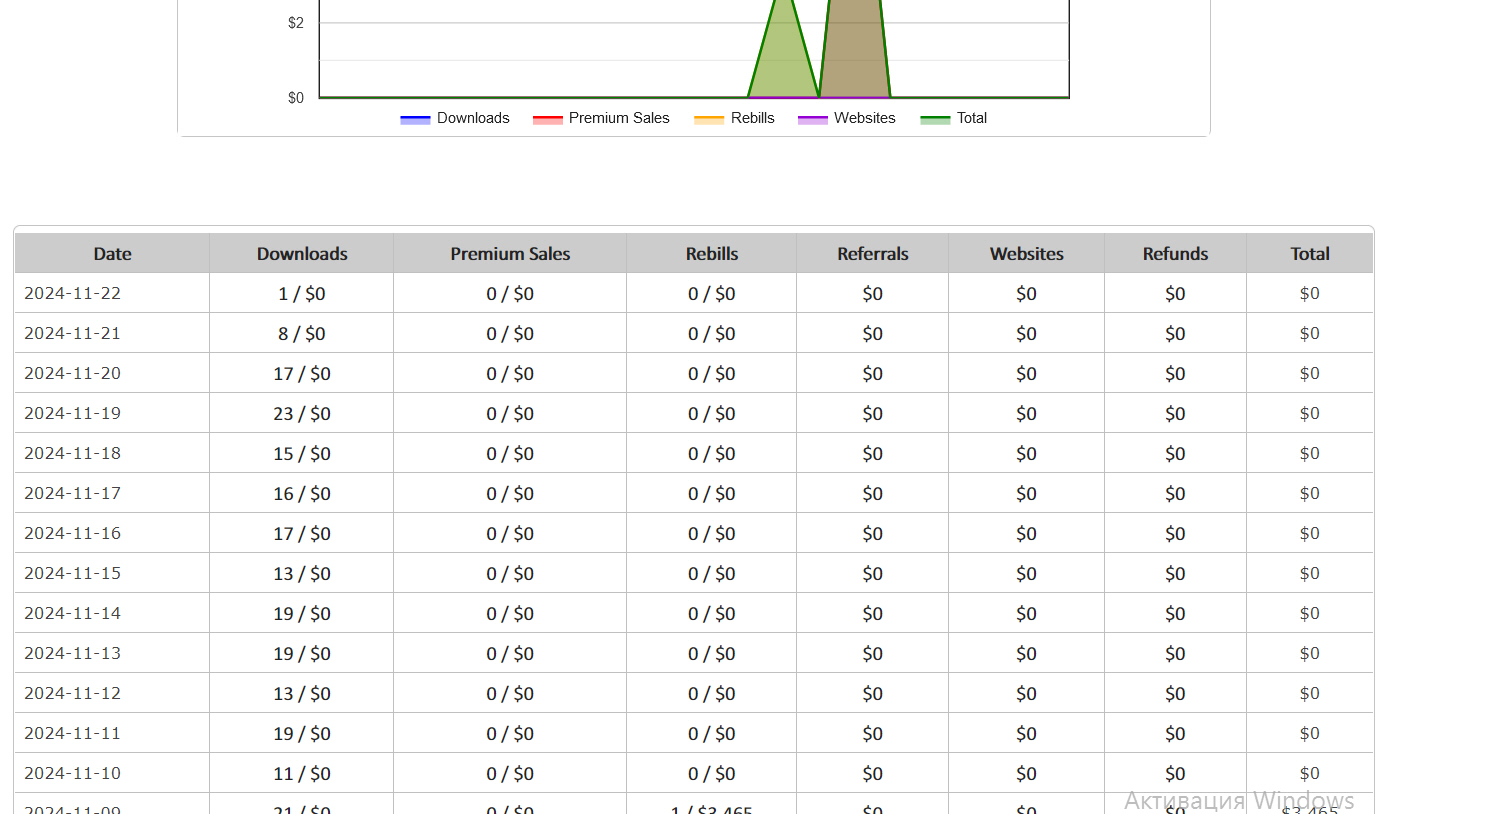Screen dimensions: 1505x814
Task: Click the Websites column header
Action: click(x=1027, y=254)
